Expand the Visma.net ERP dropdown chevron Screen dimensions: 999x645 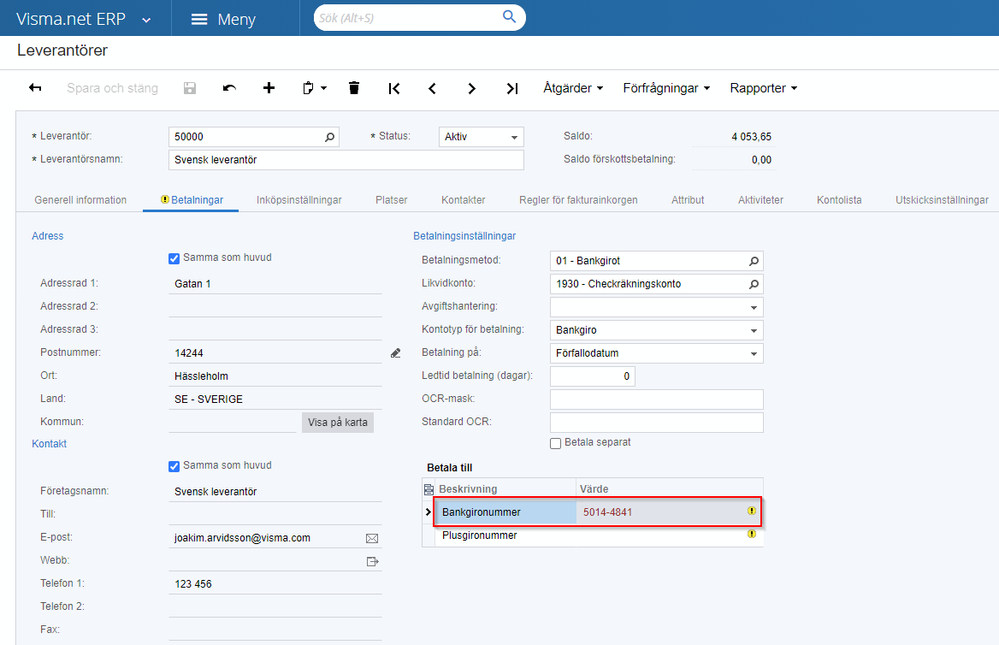pos(147,20)
